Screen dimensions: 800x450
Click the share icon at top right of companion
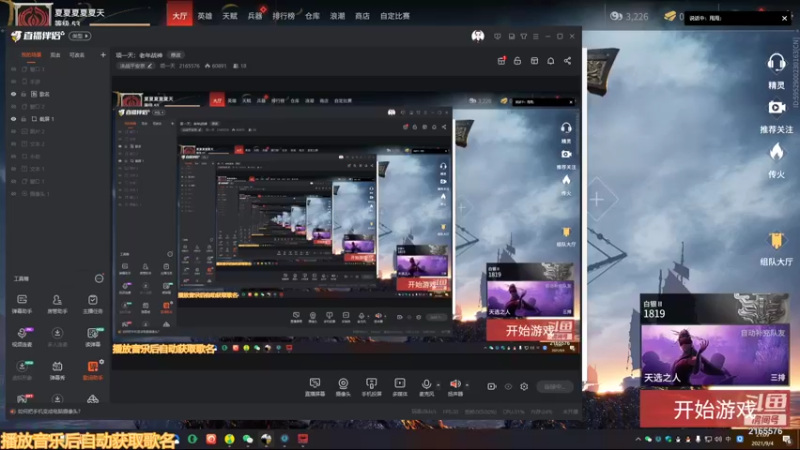pos(567,61)
